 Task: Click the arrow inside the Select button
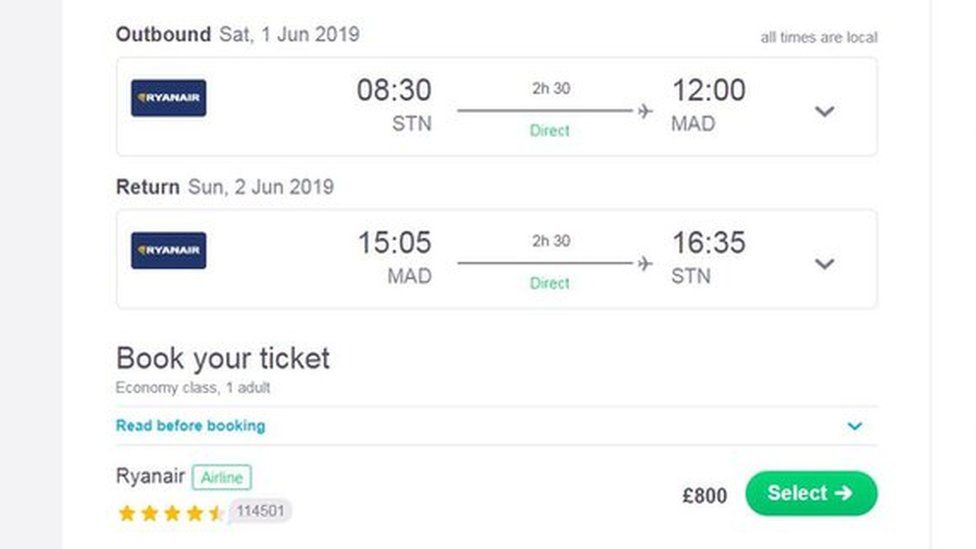(843, 493)
